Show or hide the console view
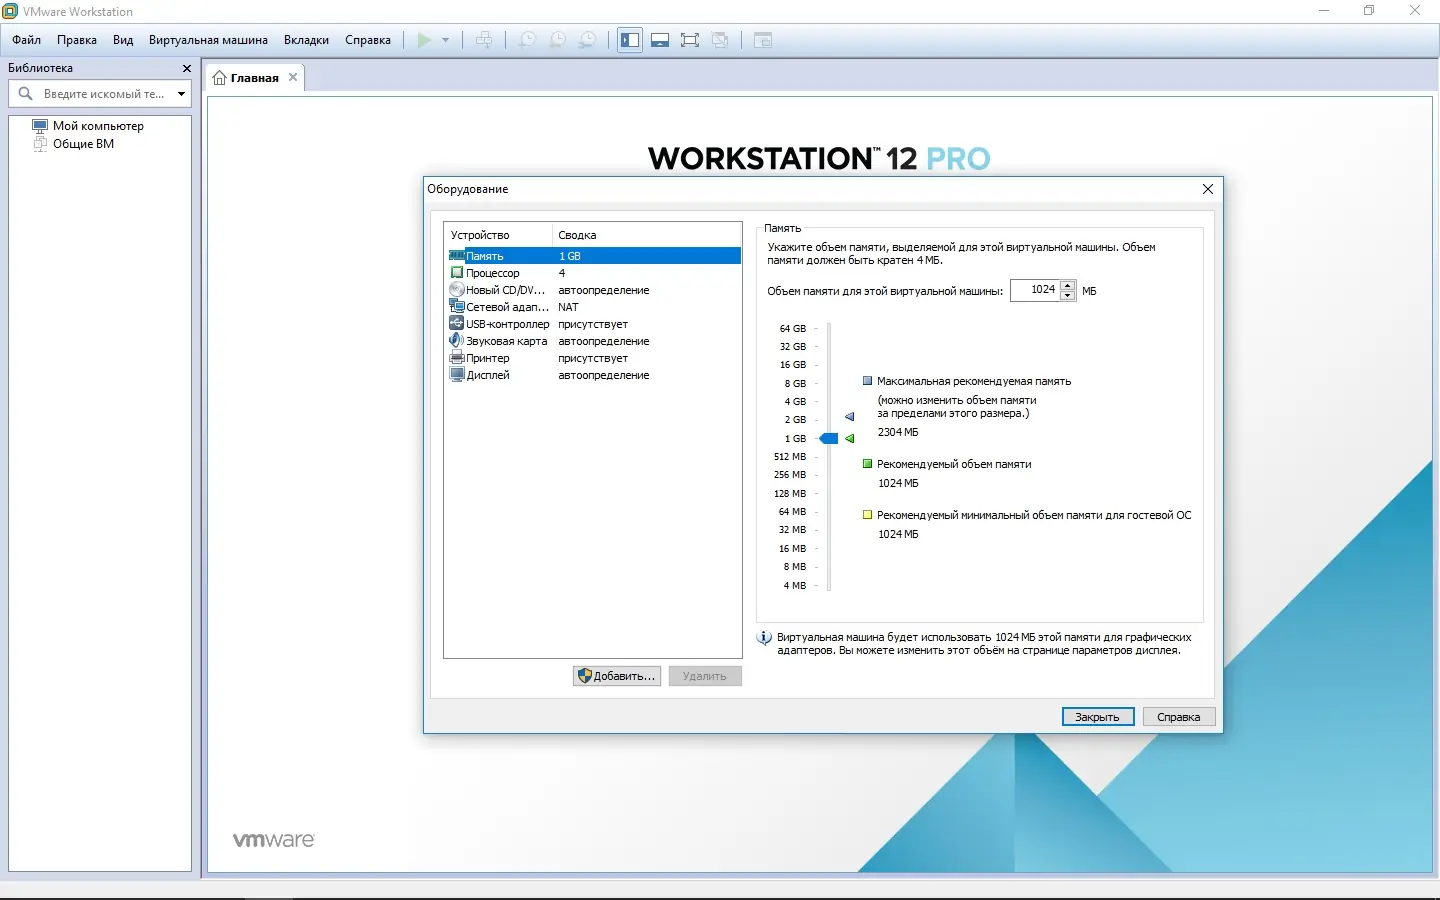This screenshot has width=1440, height=900. pos(660,40)
